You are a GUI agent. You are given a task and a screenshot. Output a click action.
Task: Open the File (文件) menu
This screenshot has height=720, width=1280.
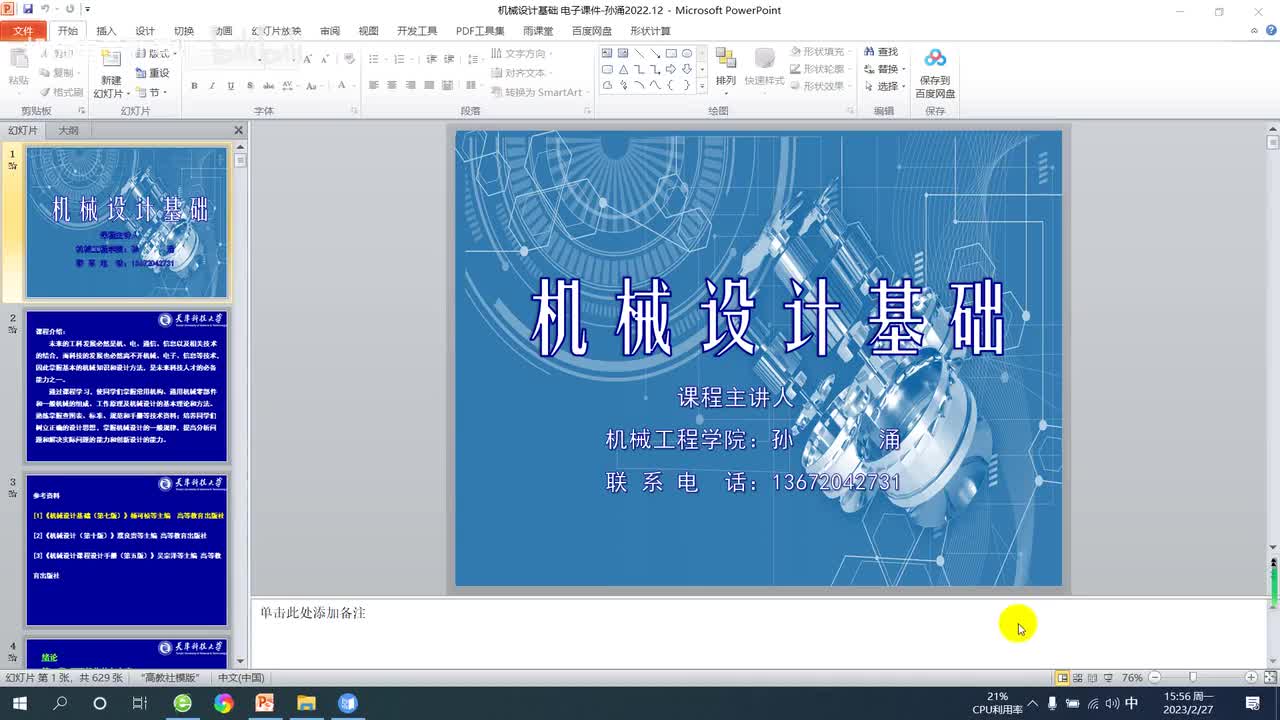tap(23, 31)
